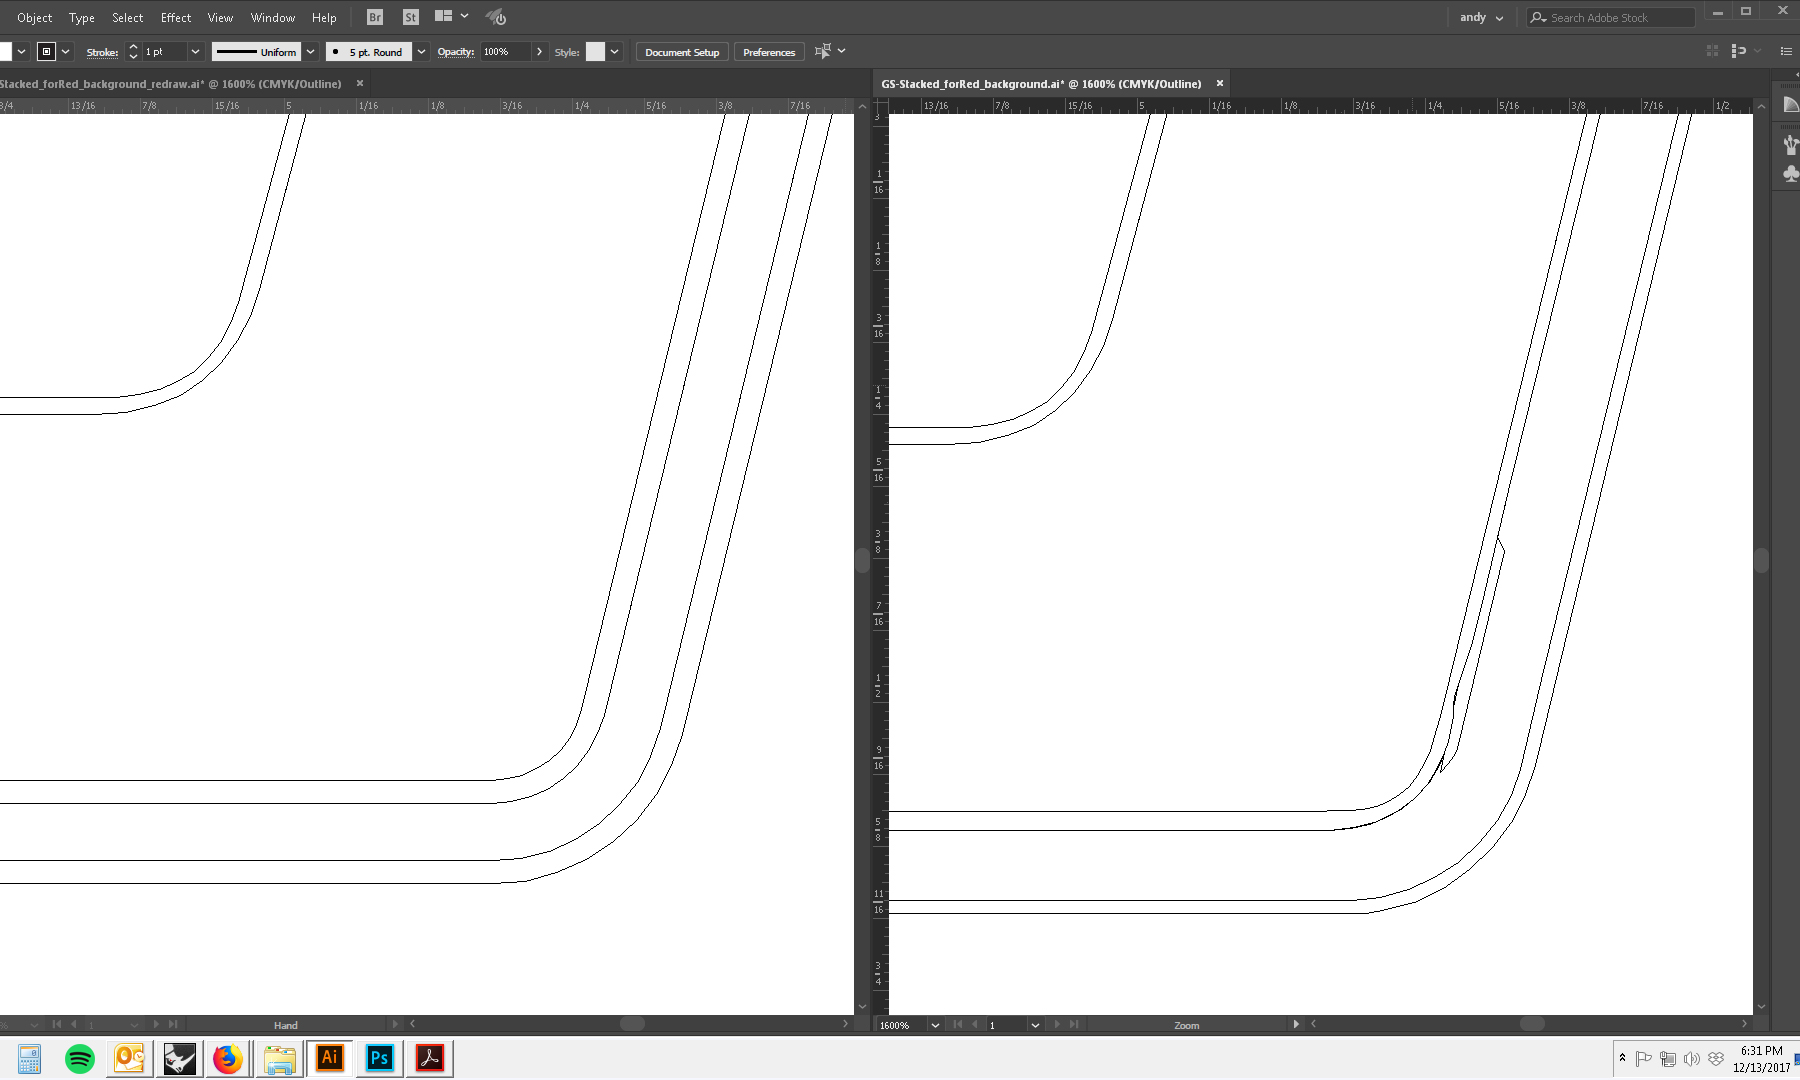This screenshot has width=1800, height=1080.
Task: Open Outlook from the taskbar
Action: tap(130, 1058)
